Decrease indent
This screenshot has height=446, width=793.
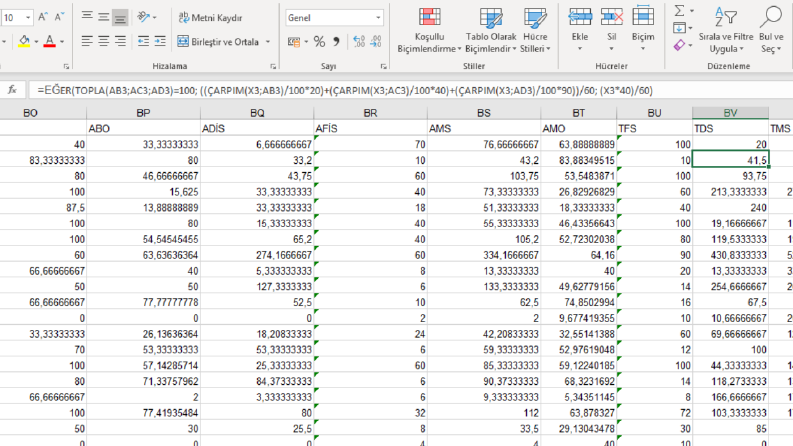click(x=144, y=41)
